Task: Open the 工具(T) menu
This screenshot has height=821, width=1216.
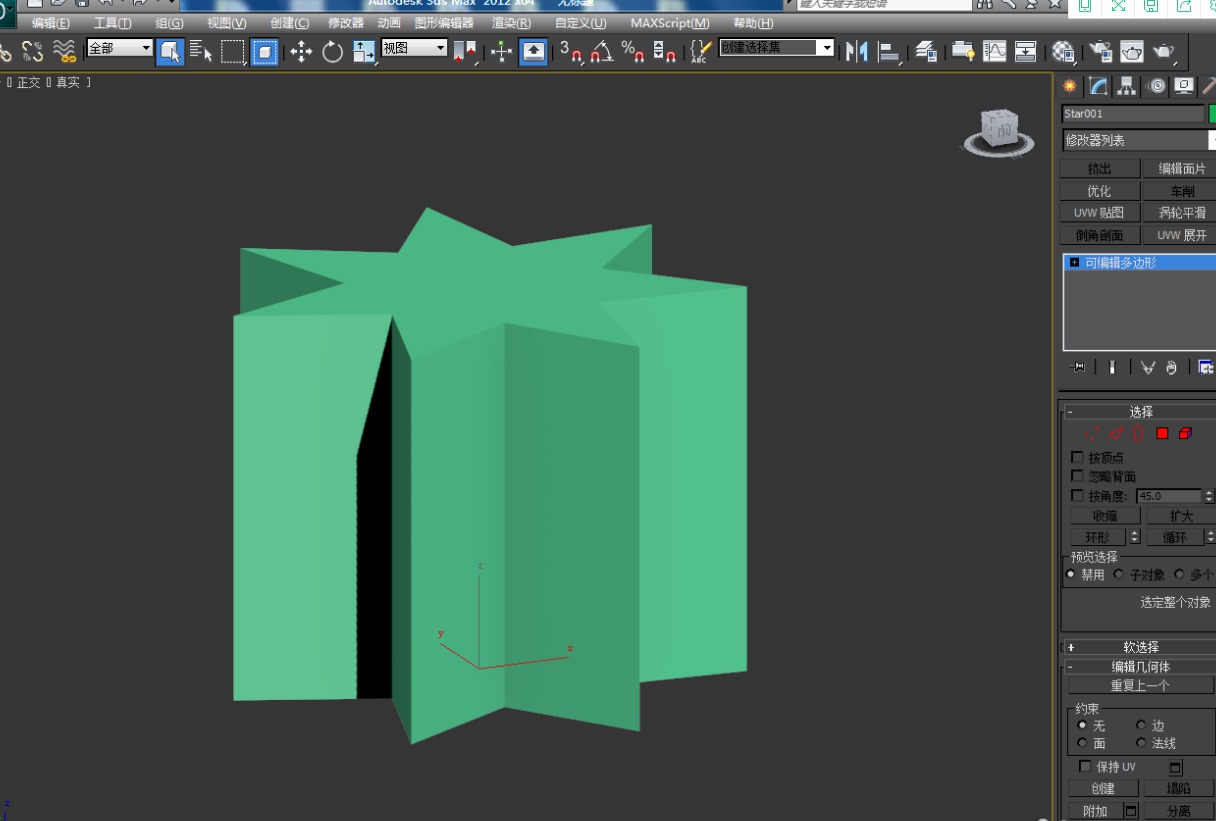Action: pyautogui.click(x=112, y=23)
